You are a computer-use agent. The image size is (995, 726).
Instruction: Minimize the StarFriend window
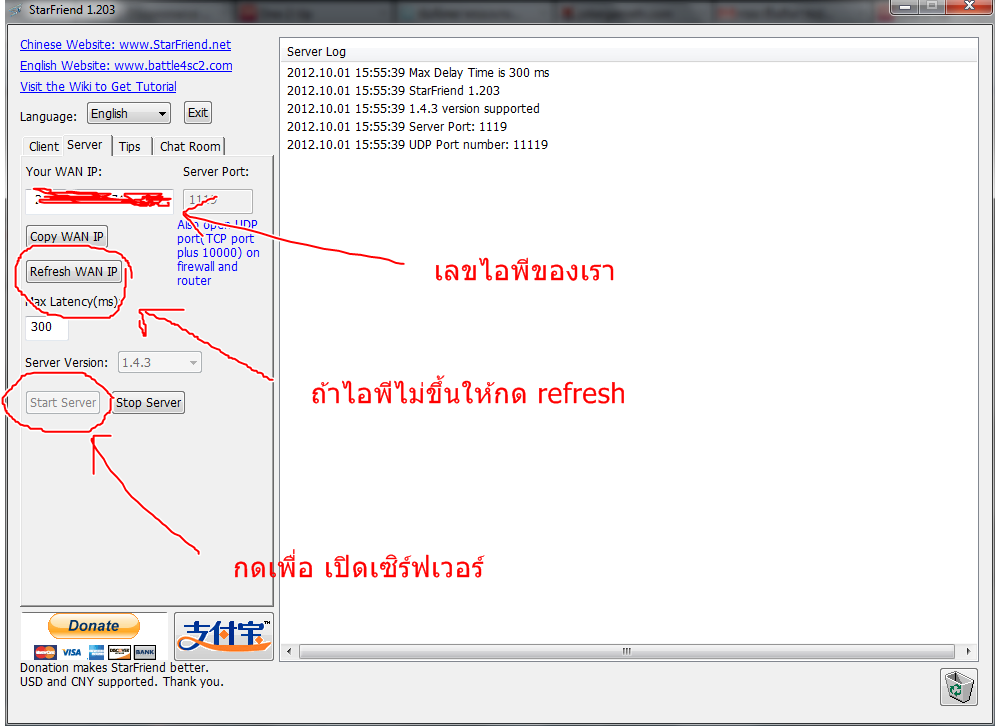905,6
